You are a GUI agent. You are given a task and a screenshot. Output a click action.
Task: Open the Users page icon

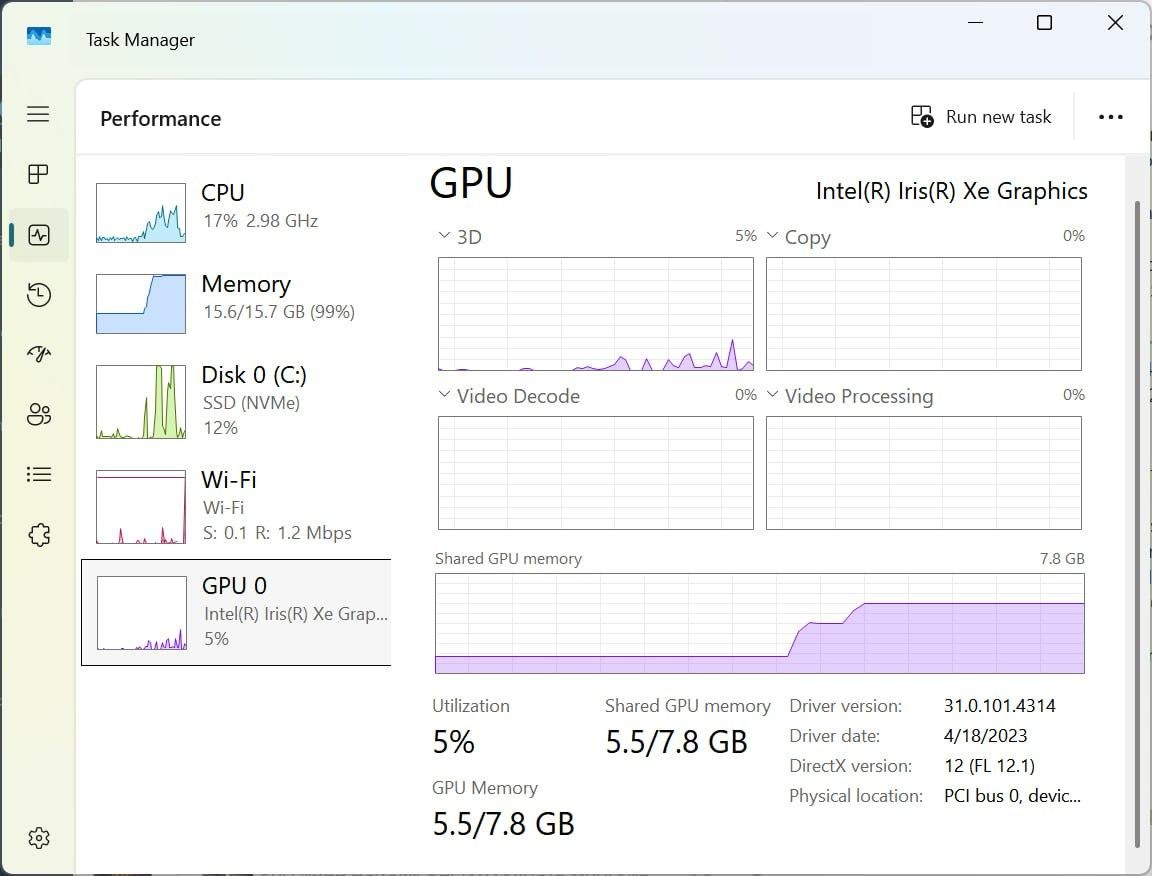[x=38, y=414]
